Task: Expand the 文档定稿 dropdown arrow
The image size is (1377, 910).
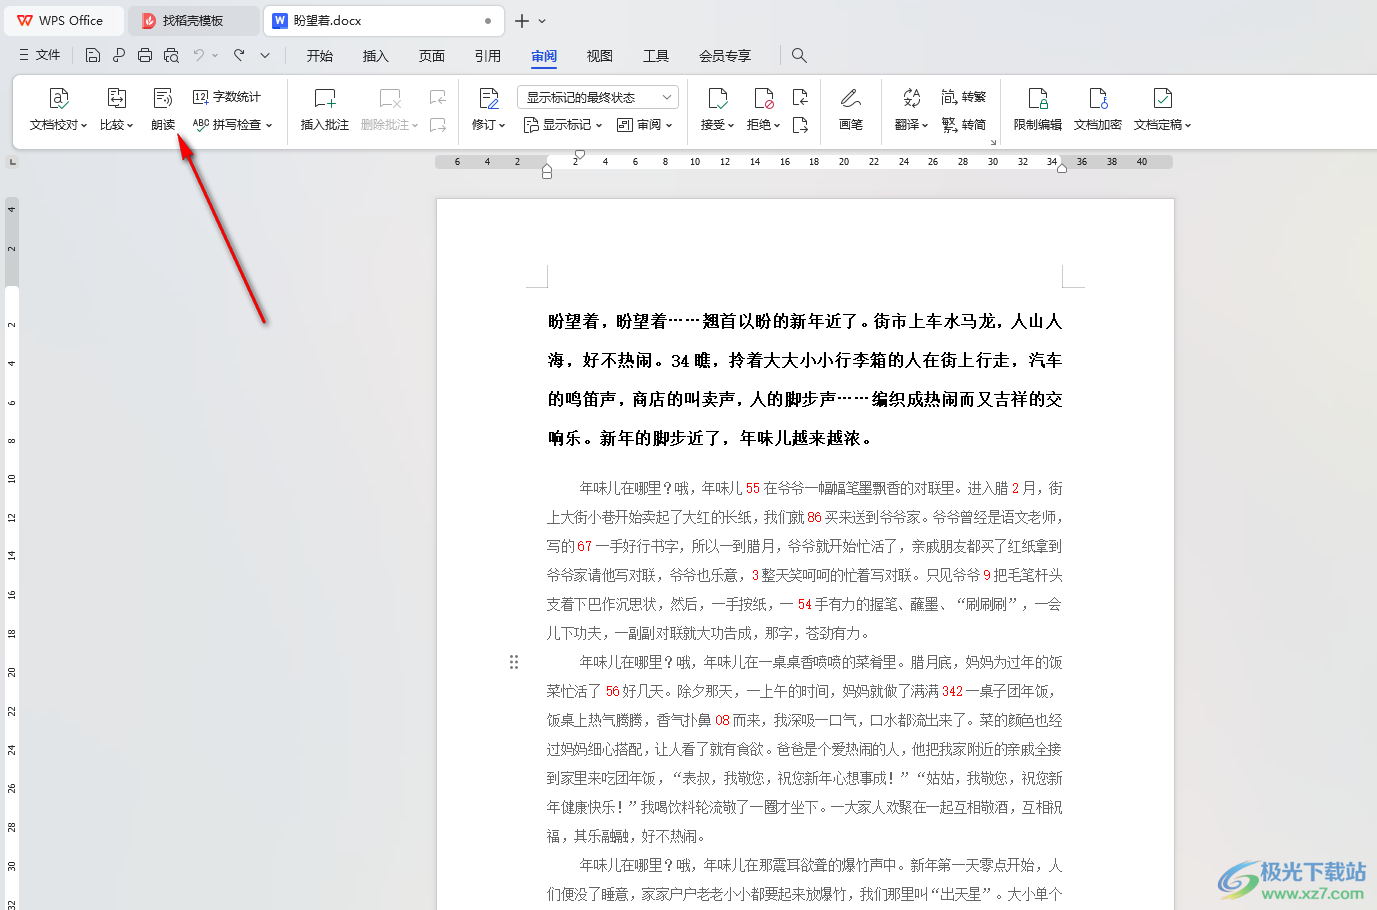Action: [1188, 126]
